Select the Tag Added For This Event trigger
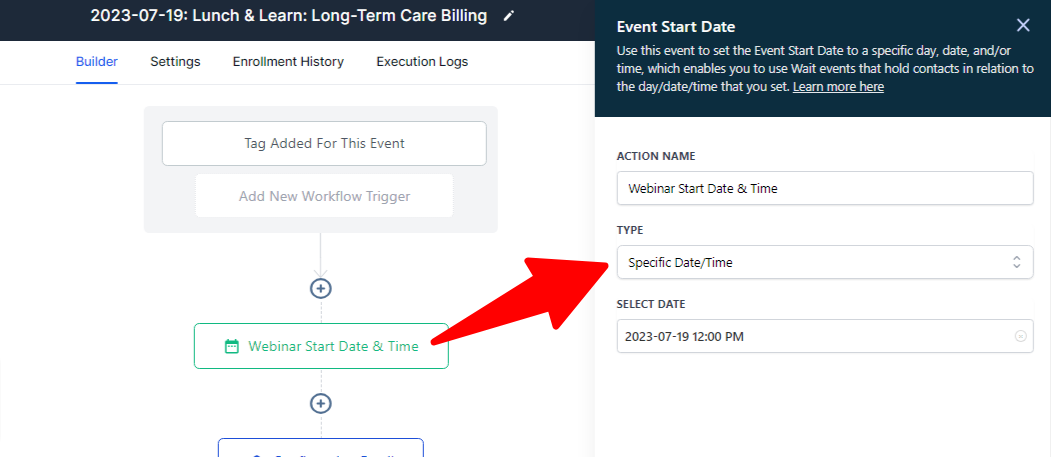Viewport: 1051px width, 457px height. pyautogui.click(x=324, y=143)
